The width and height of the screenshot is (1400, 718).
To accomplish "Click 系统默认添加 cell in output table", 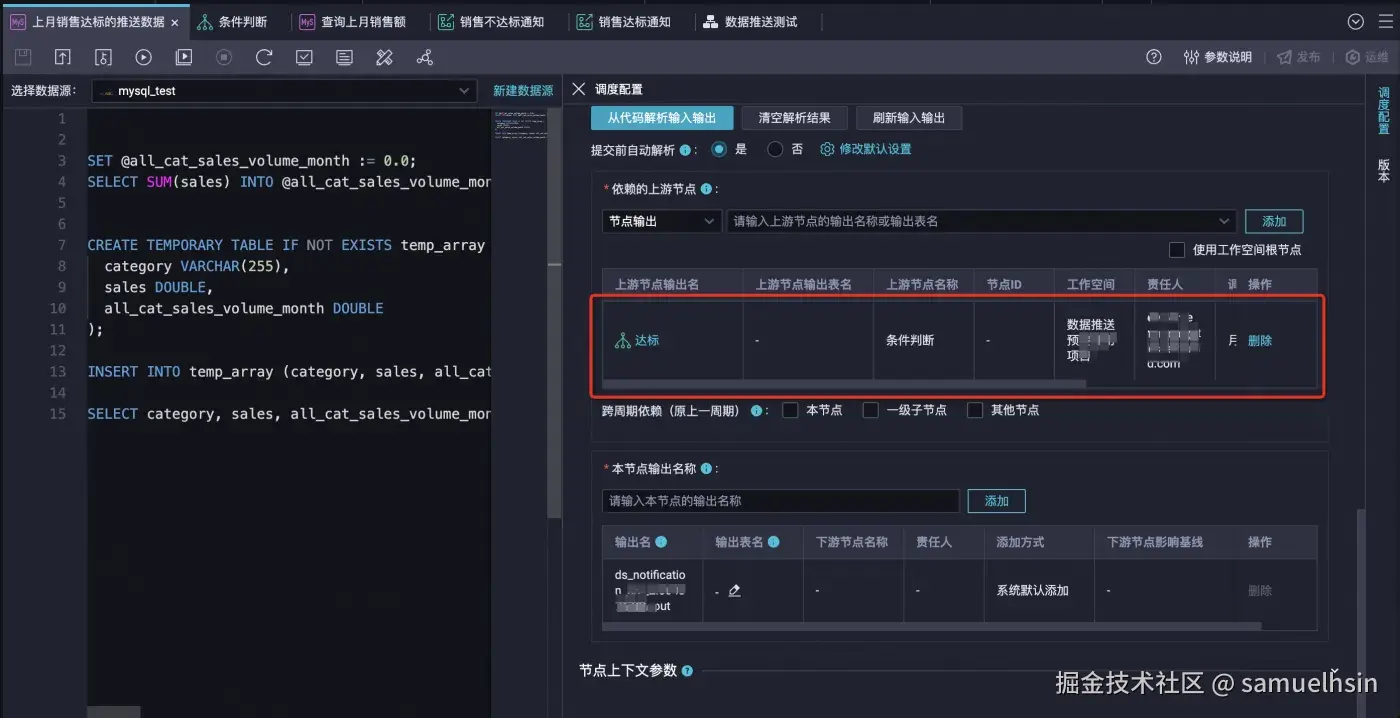I will tap(1033, 591).
